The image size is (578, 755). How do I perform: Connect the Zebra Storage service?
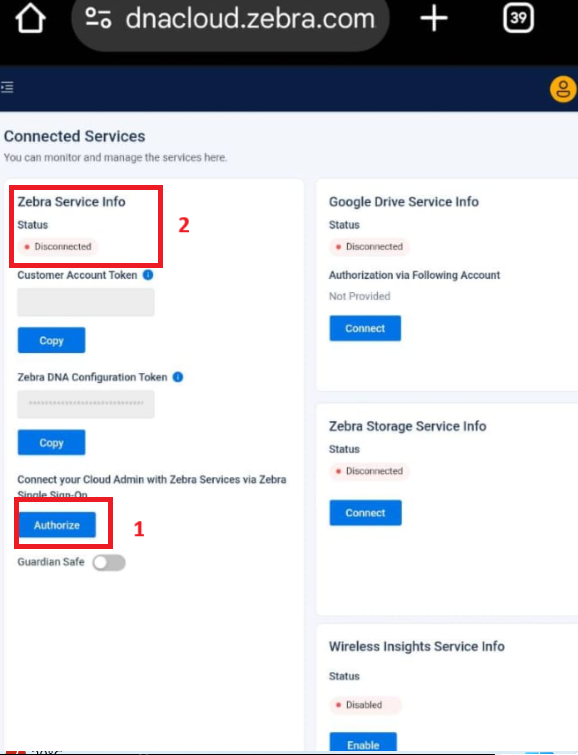[365, 513]
